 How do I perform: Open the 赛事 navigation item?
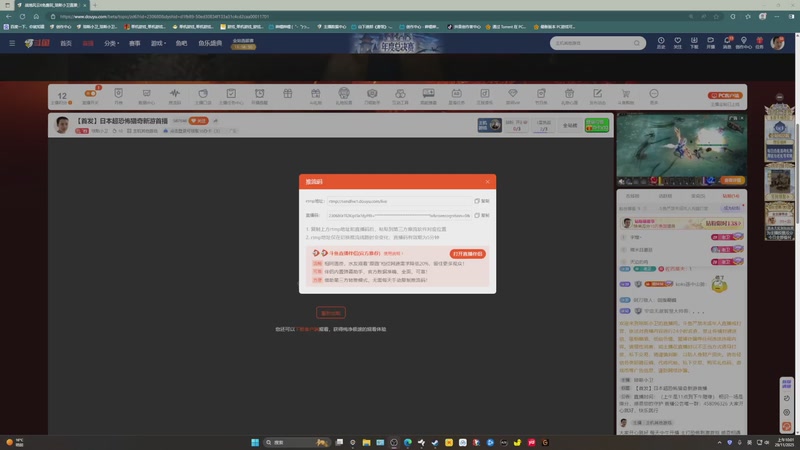[x=135, y=43]
